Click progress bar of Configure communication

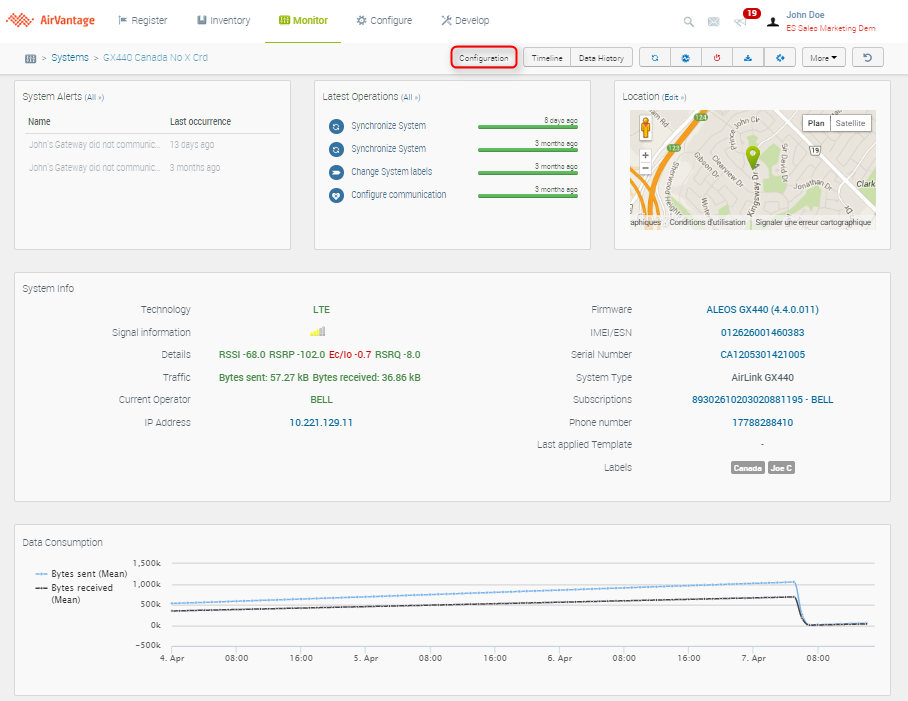528,196
